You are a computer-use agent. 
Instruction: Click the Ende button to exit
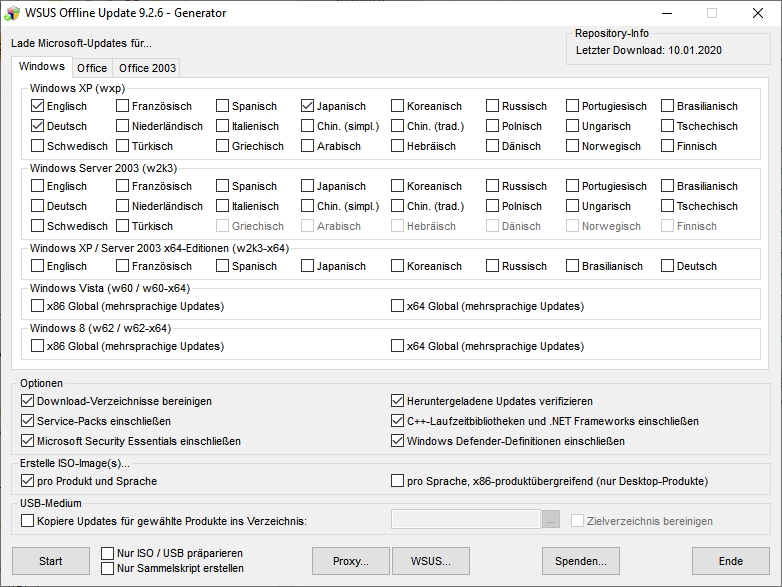[x=731, y=561]
